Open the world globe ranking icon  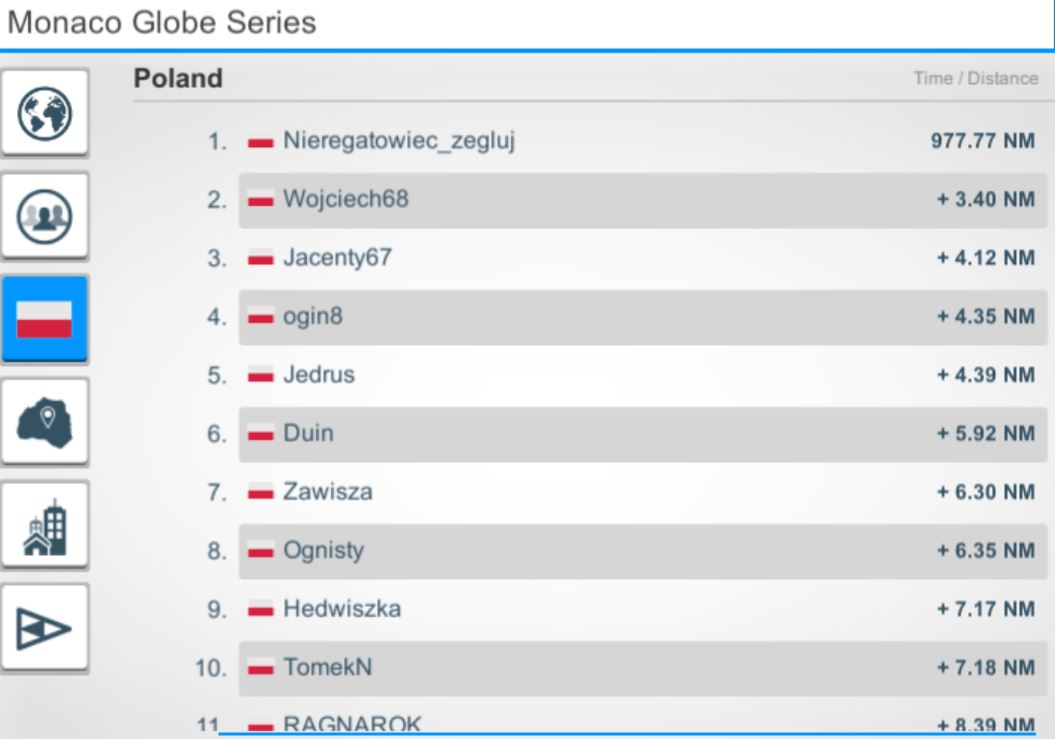pos(44,112)
